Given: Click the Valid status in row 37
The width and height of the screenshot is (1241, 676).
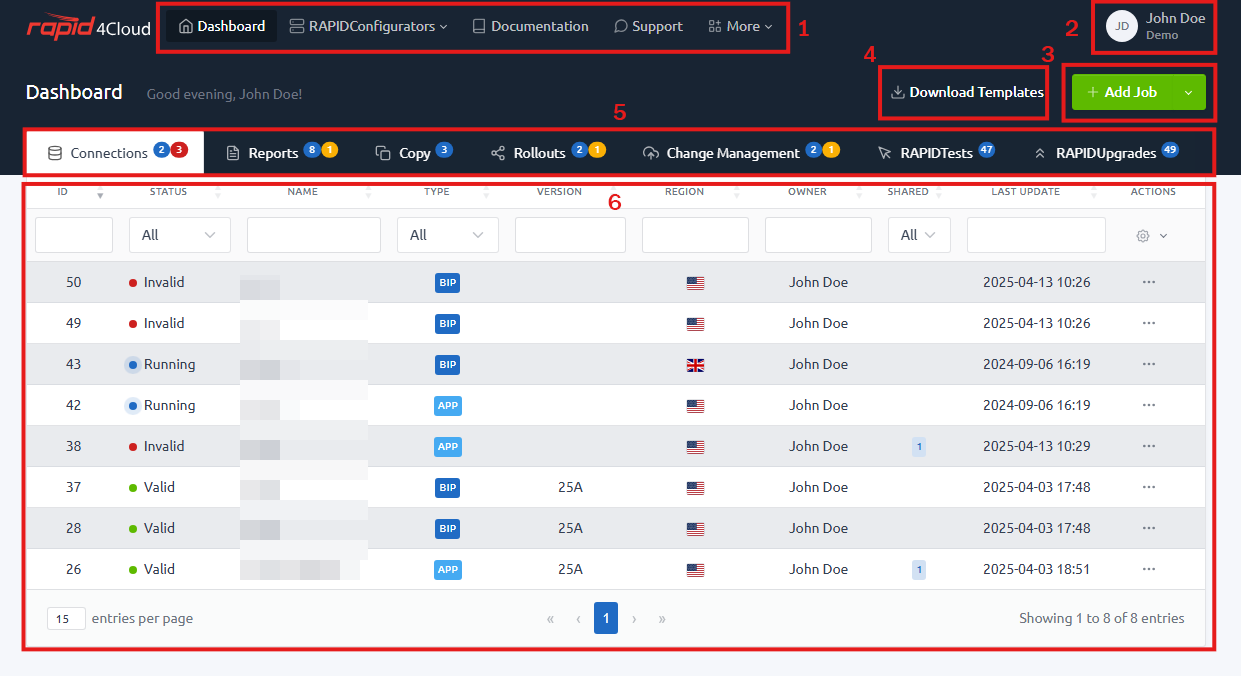Looking at the screenshot, I should [152, 487].
